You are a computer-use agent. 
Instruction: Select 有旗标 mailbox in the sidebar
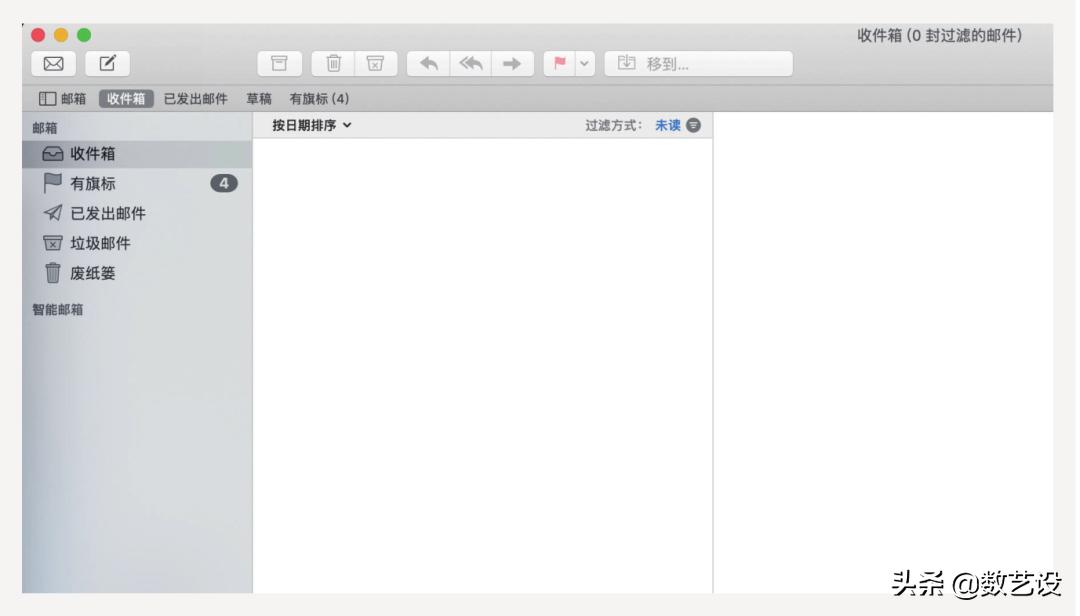tap(137, 183)
